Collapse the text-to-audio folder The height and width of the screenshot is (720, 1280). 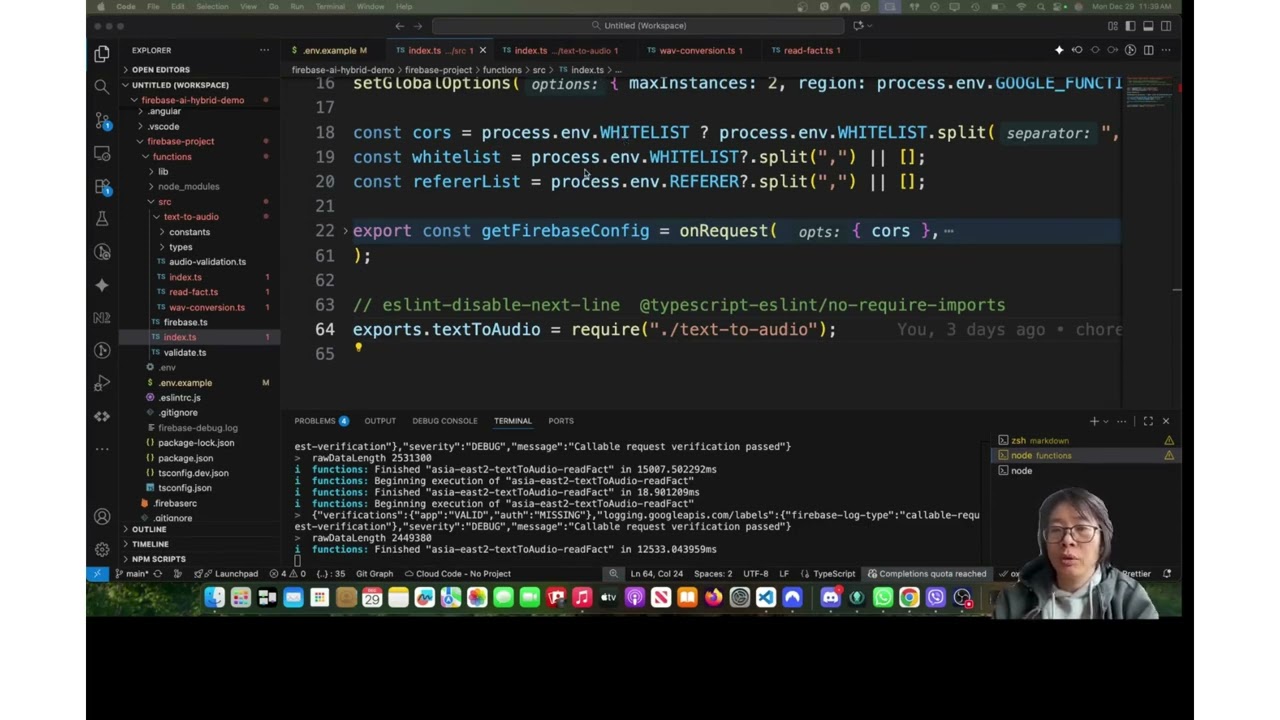click(190, 217)
